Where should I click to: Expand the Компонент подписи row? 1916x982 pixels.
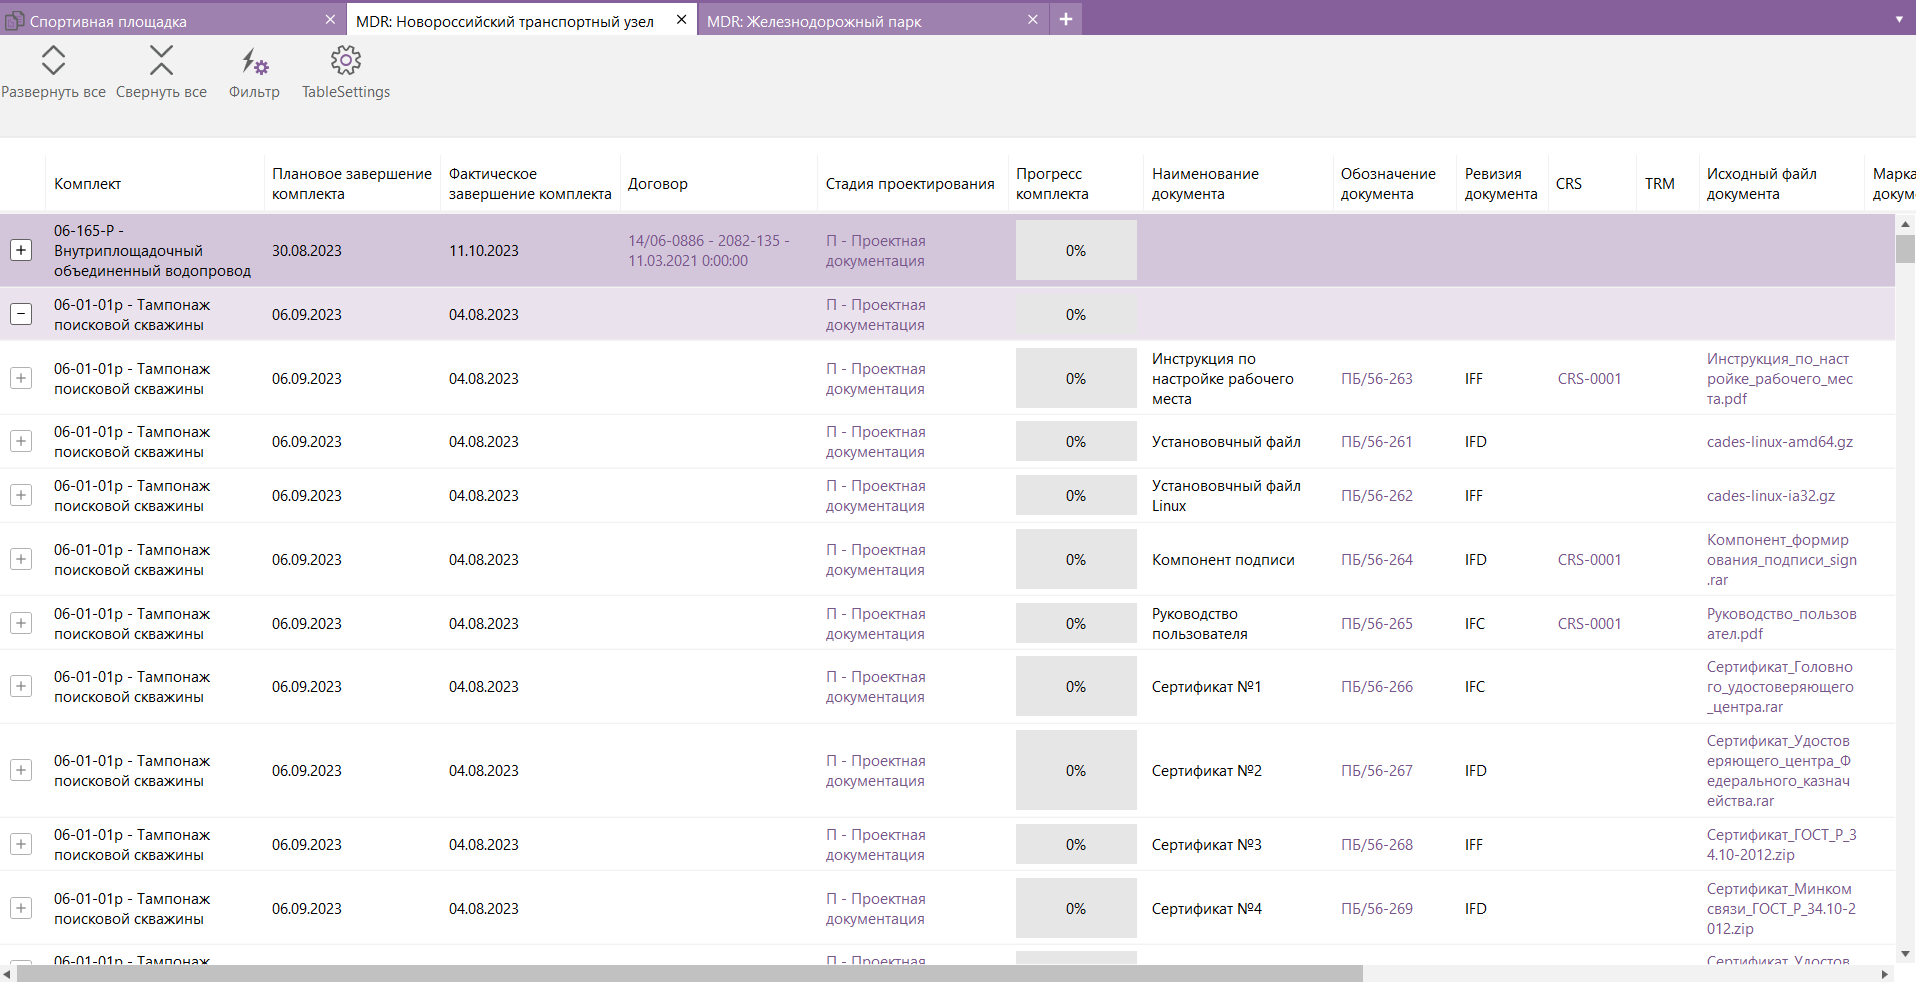coord(21,559)
